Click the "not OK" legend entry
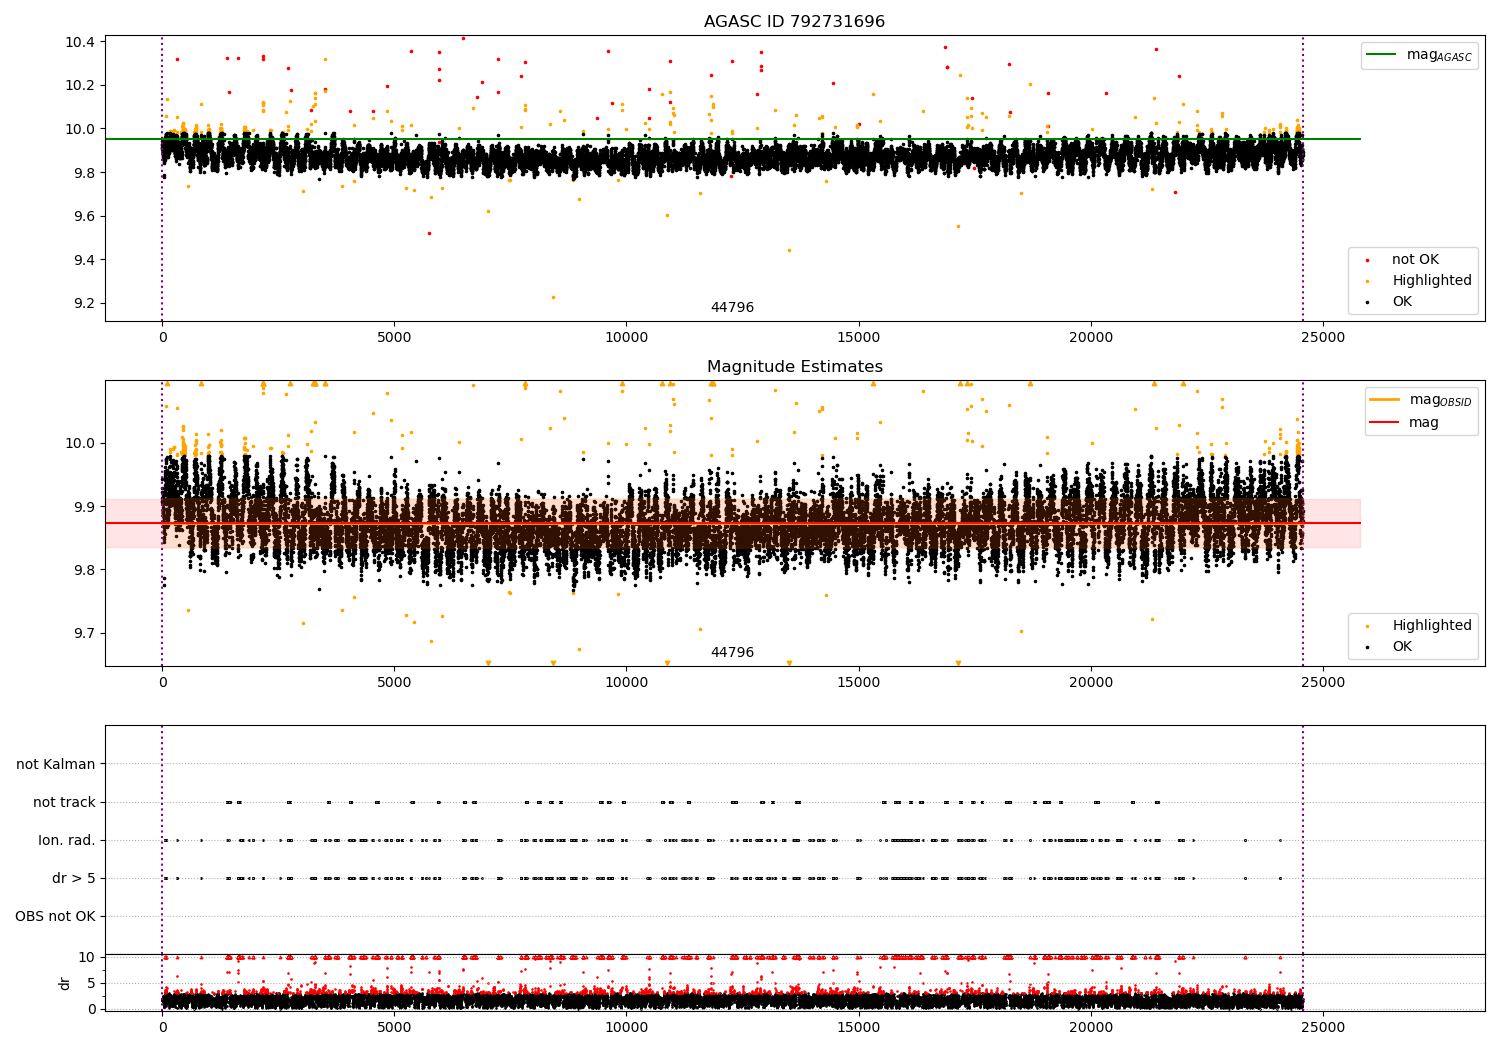Screen dimensions: 1500x1050 (1415, 260)
